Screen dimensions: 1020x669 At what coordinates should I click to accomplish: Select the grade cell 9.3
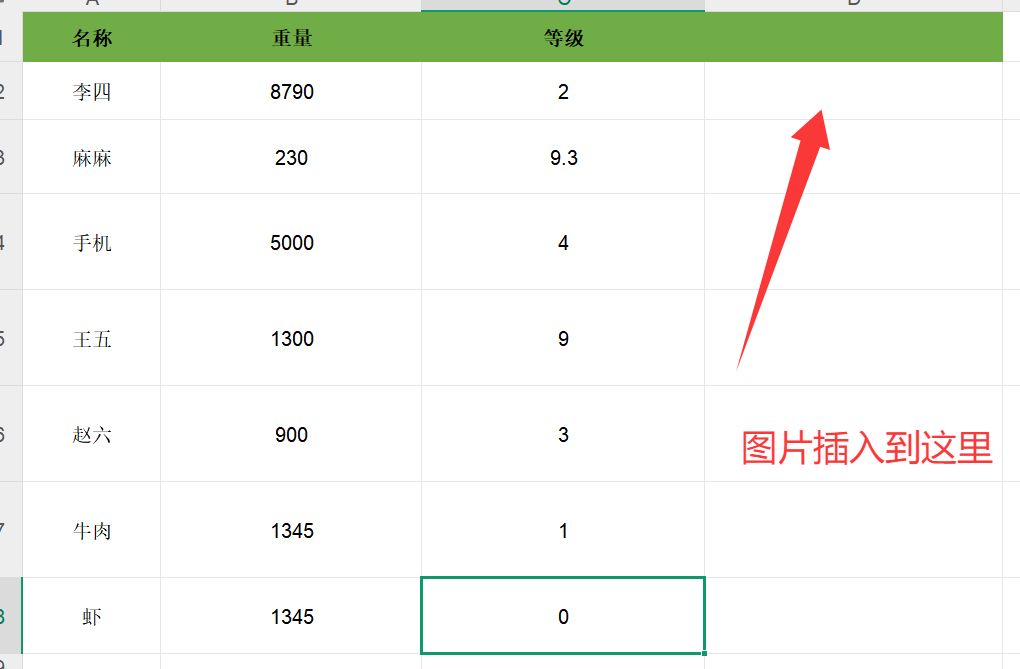(x=563, y=157)
